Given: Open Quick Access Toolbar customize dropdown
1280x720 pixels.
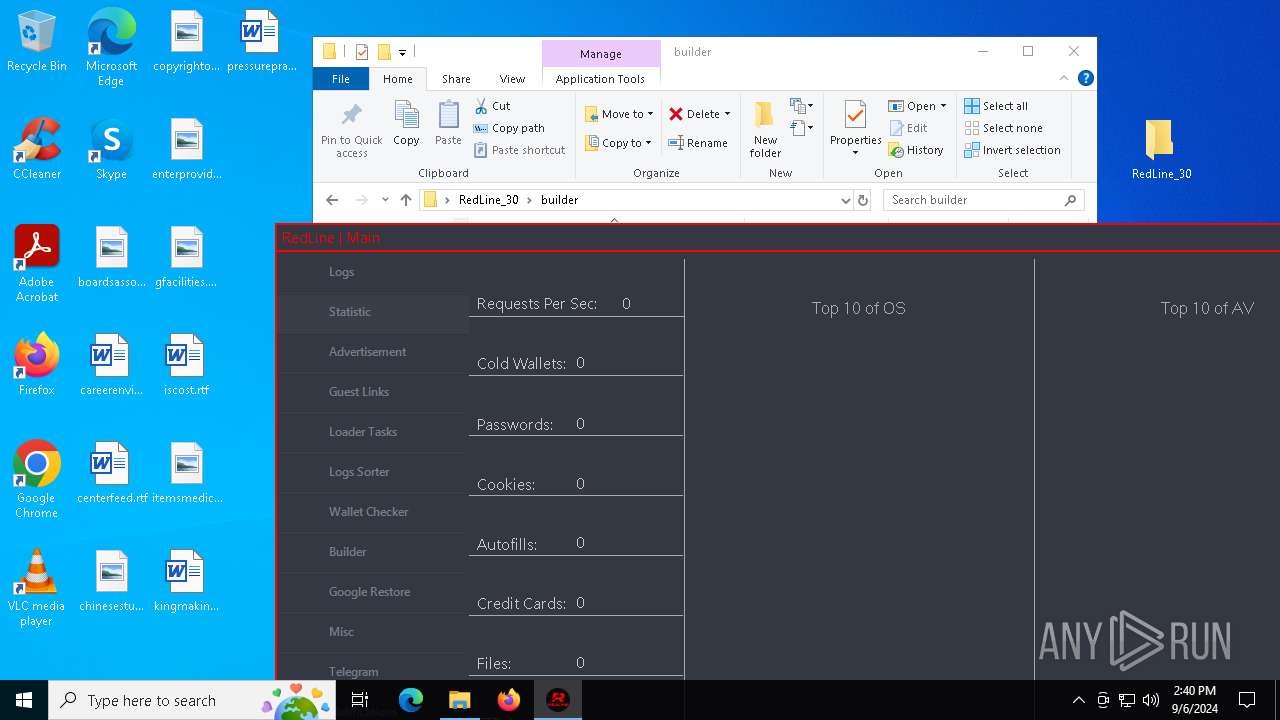Looking at the screenshot, I should 402,52.
